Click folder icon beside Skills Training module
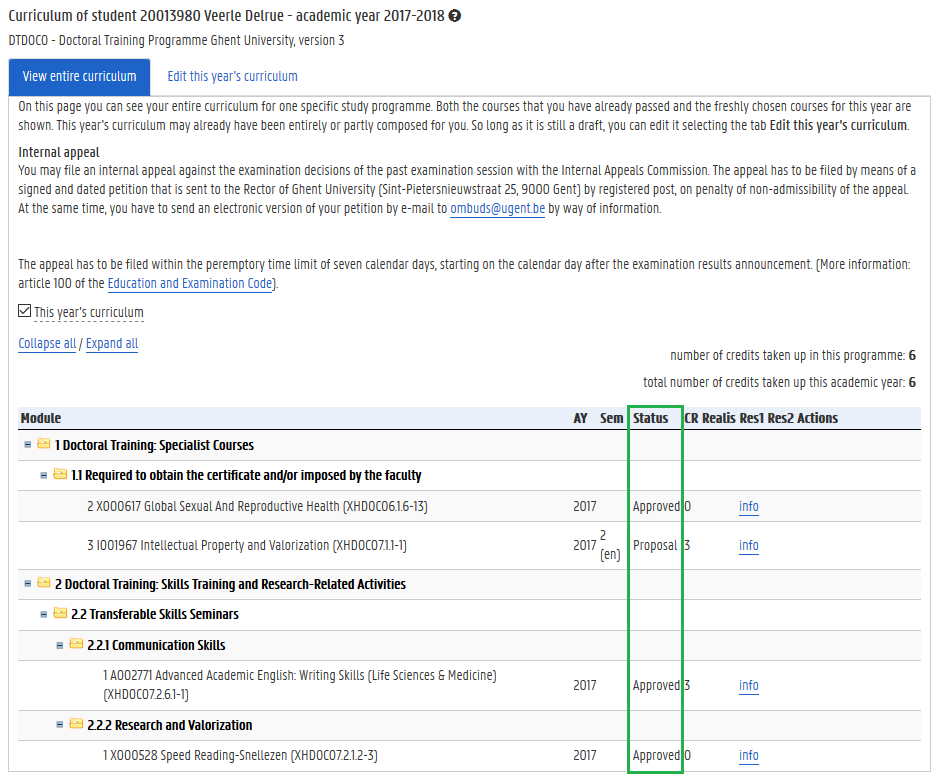941x782 pixels. pos(44,583)
